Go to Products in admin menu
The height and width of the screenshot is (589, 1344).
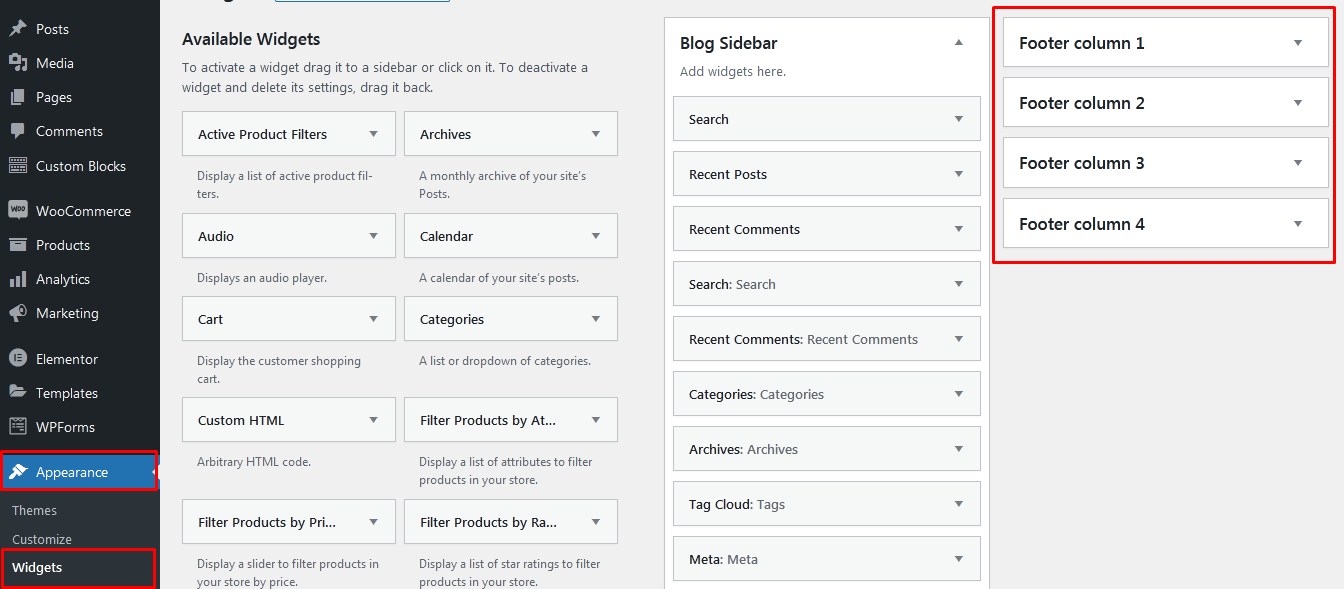coord(63,245)
